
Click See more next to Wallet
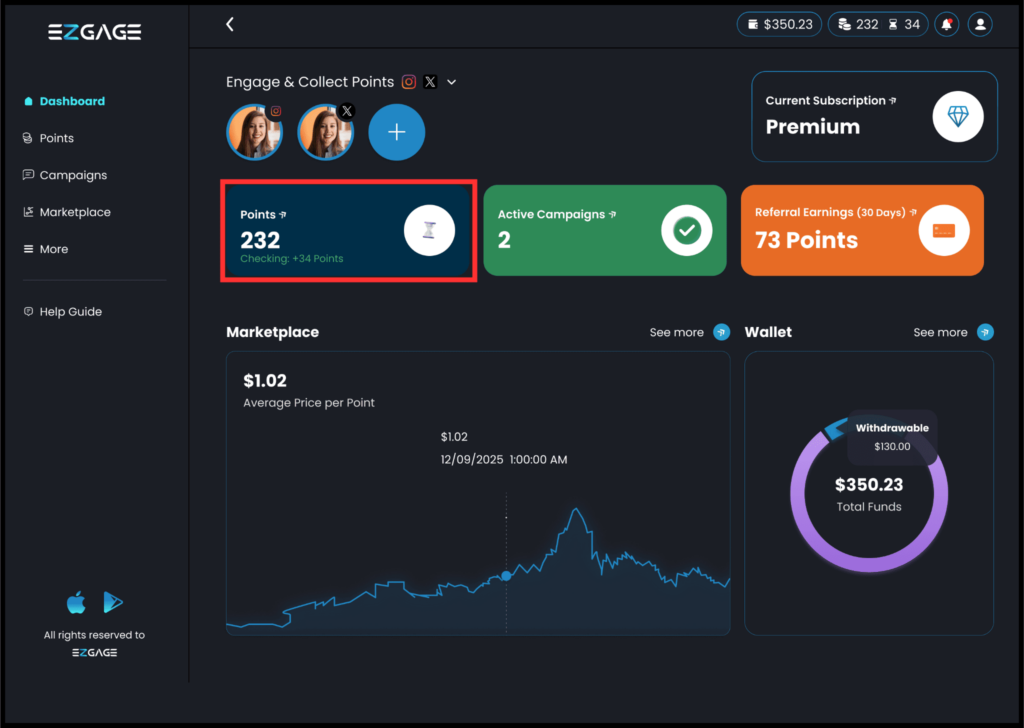tap(952, 332)
